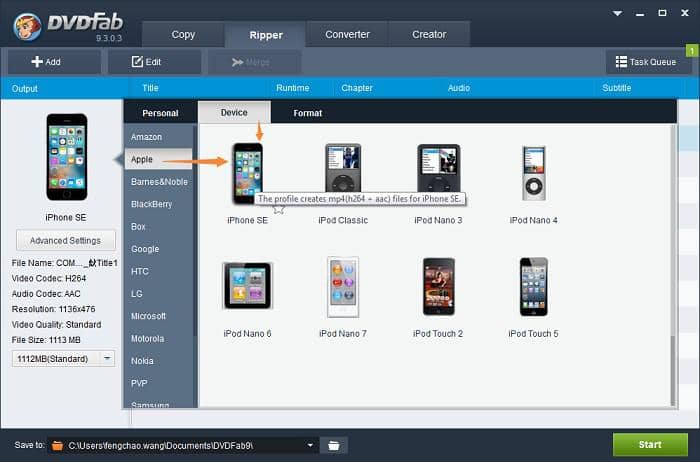Select Google in the brand list
Viewport: 700px width, 462px height.
[158, 249]
